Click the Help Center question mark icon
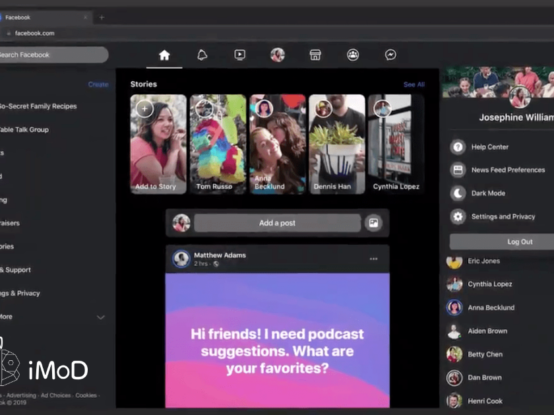The width and height of the screenshot is (554, 415). coord(458,147)
